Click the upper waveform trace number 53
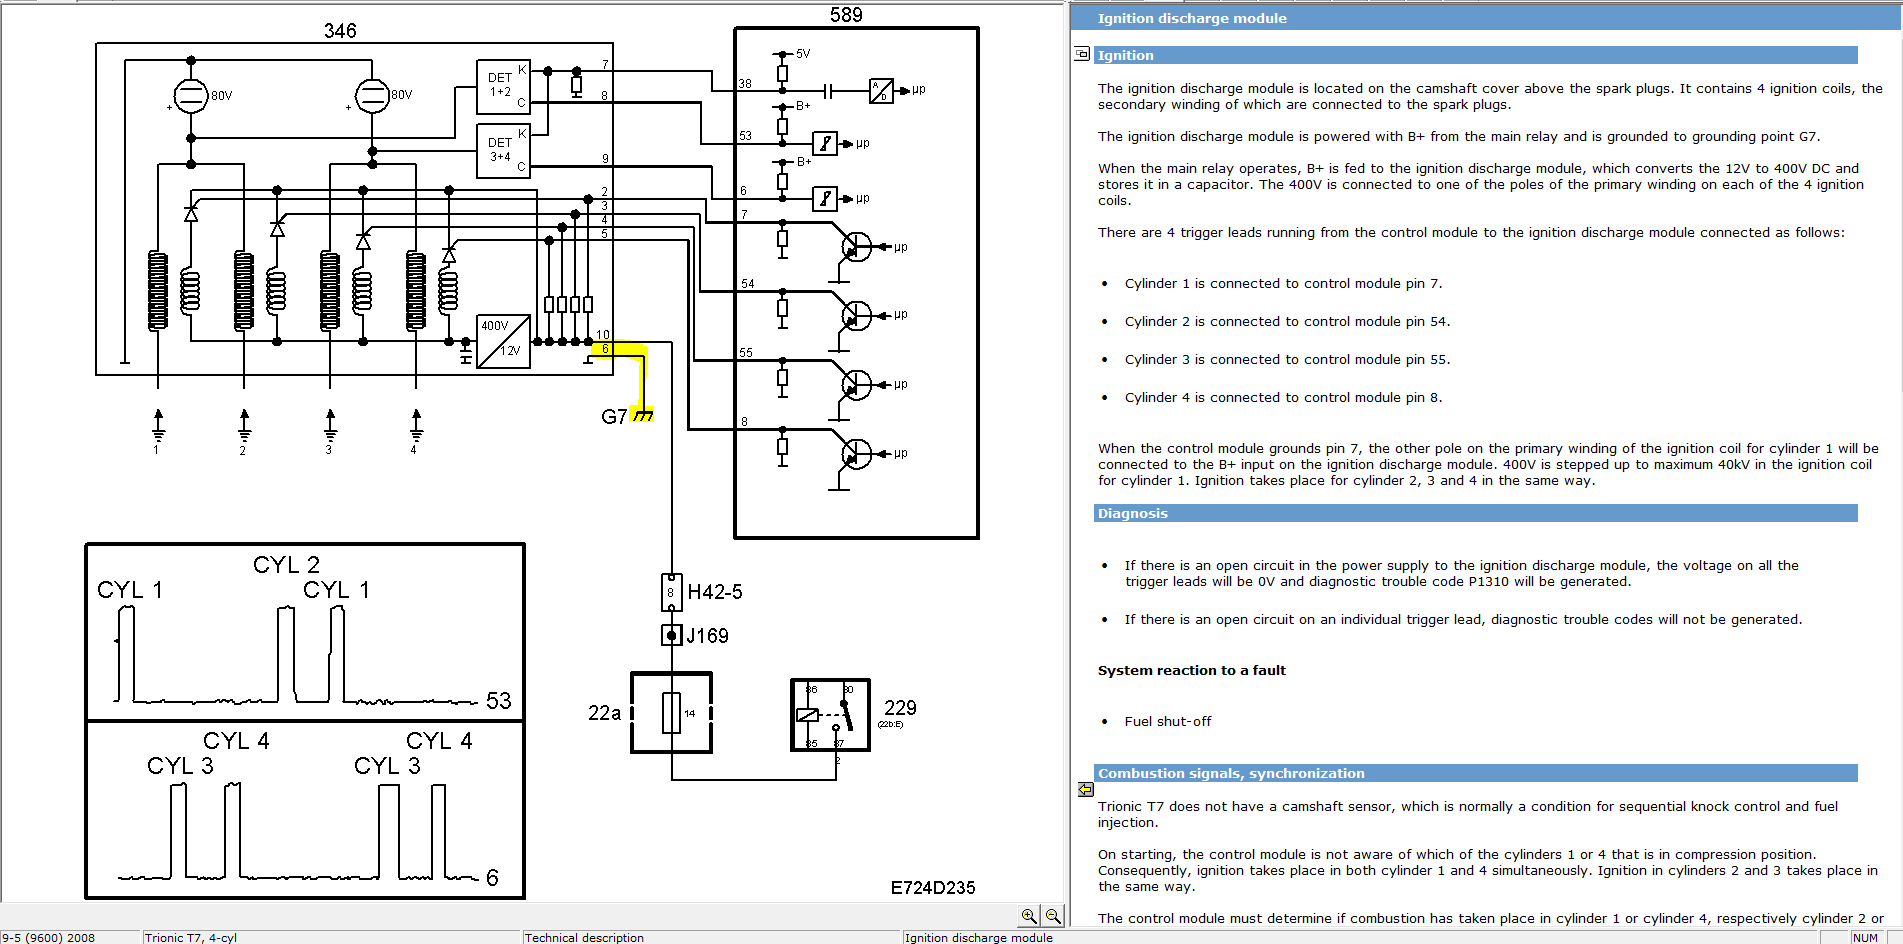This screenshot has width=1903, height=944. point(499,701)
